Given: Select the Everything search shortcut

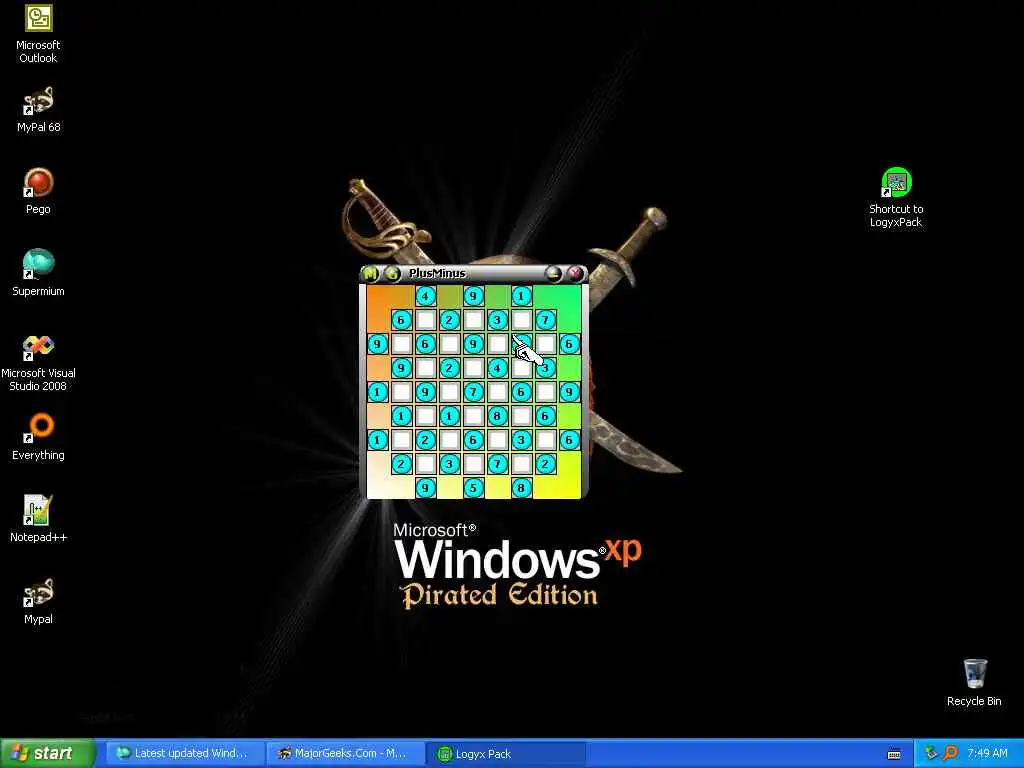Looking at the screenshot, I should point(38,437).
